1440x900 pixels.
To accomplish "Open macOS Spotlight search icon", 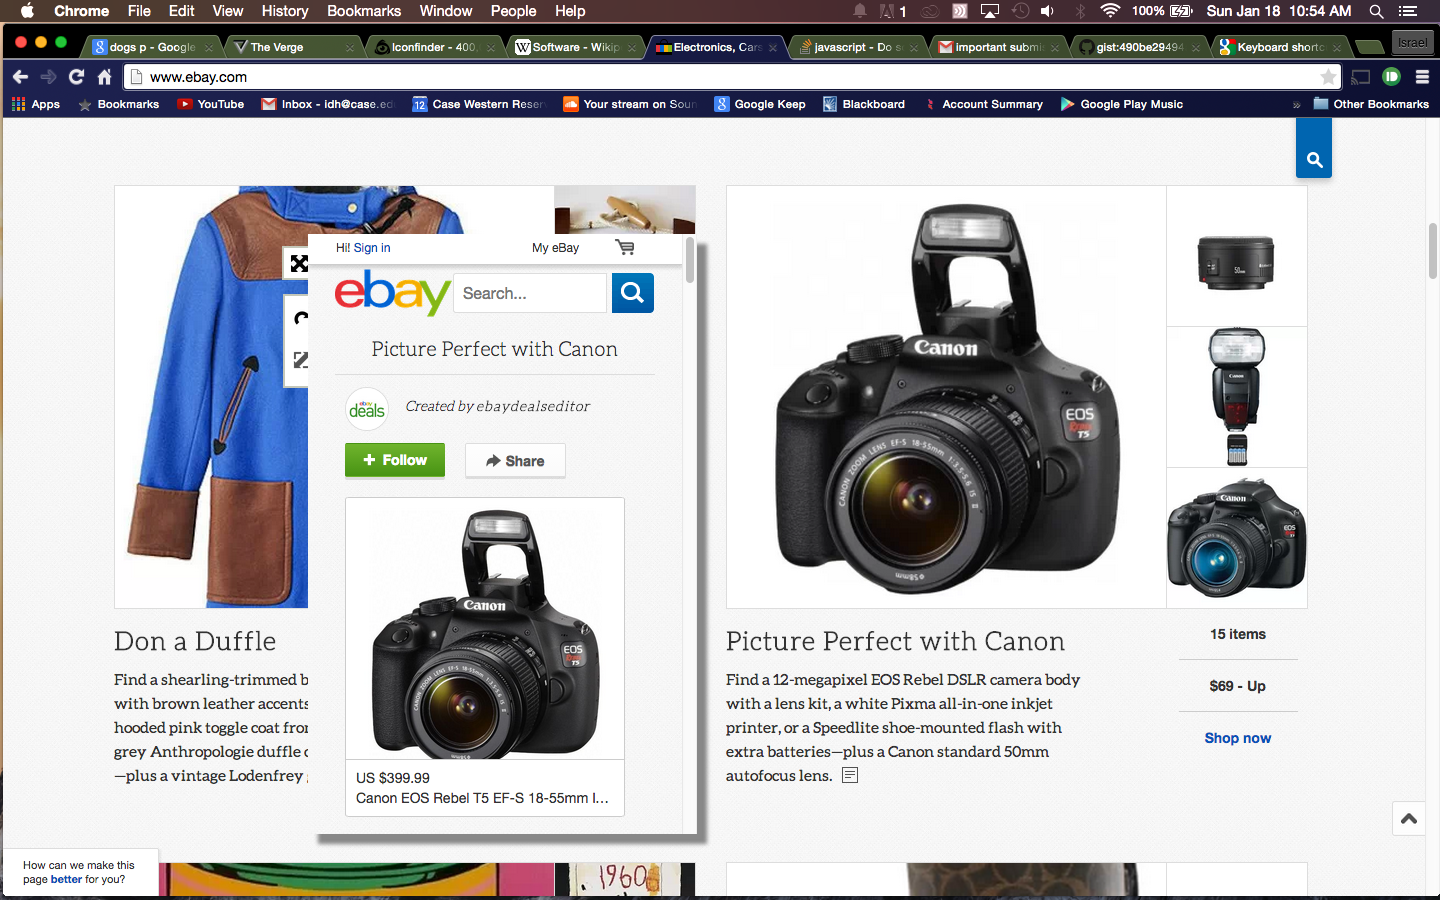I will click(1376, 11).
